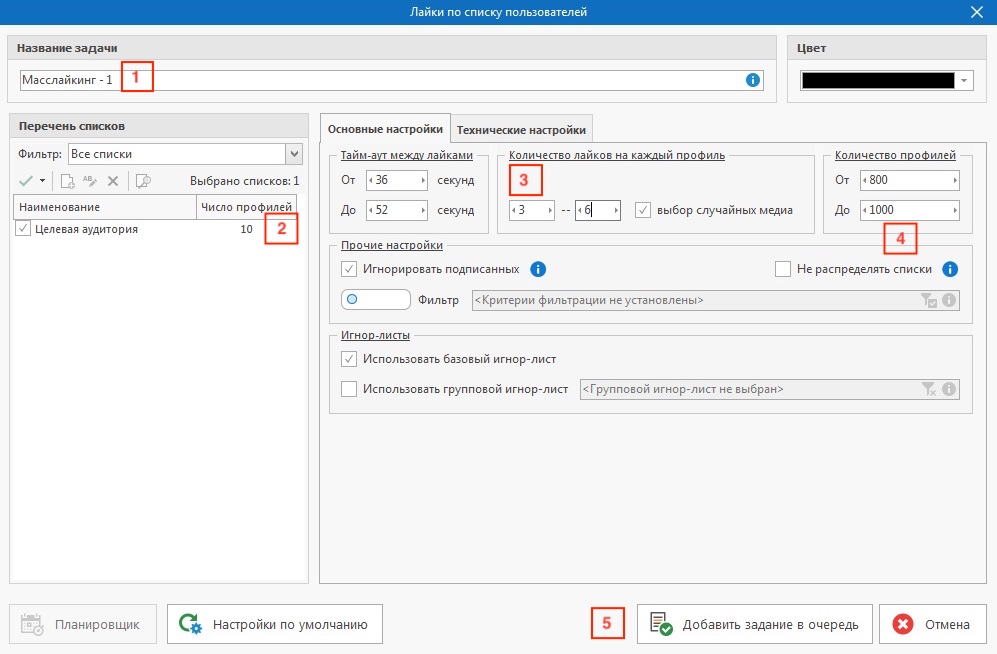Check Использовать групповой игнор-лист
This screenshot has width=997, height=654.
[348, 389]
